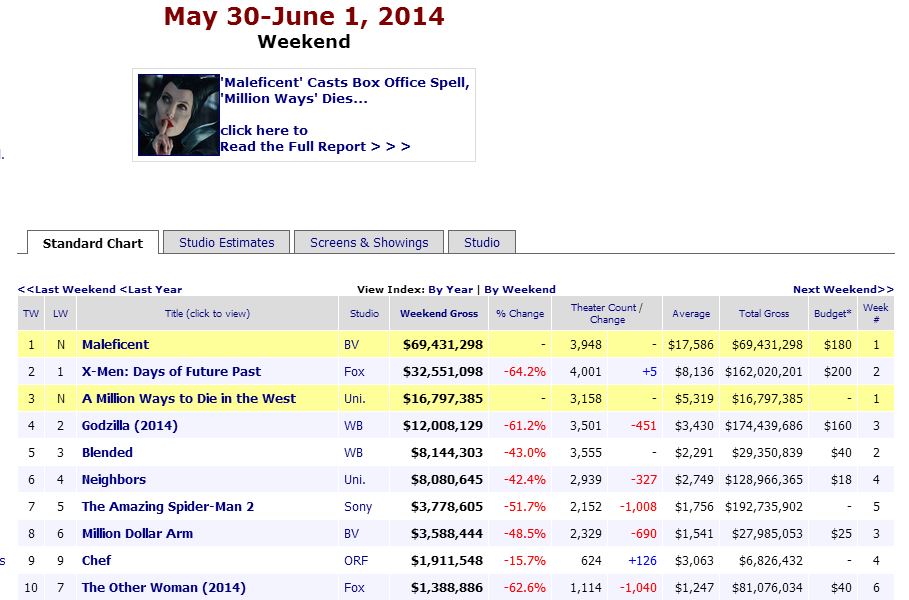Sort by Total Gross column header
Image resolution: width=909 pixels, height=600 pixels.
(764, 314)
